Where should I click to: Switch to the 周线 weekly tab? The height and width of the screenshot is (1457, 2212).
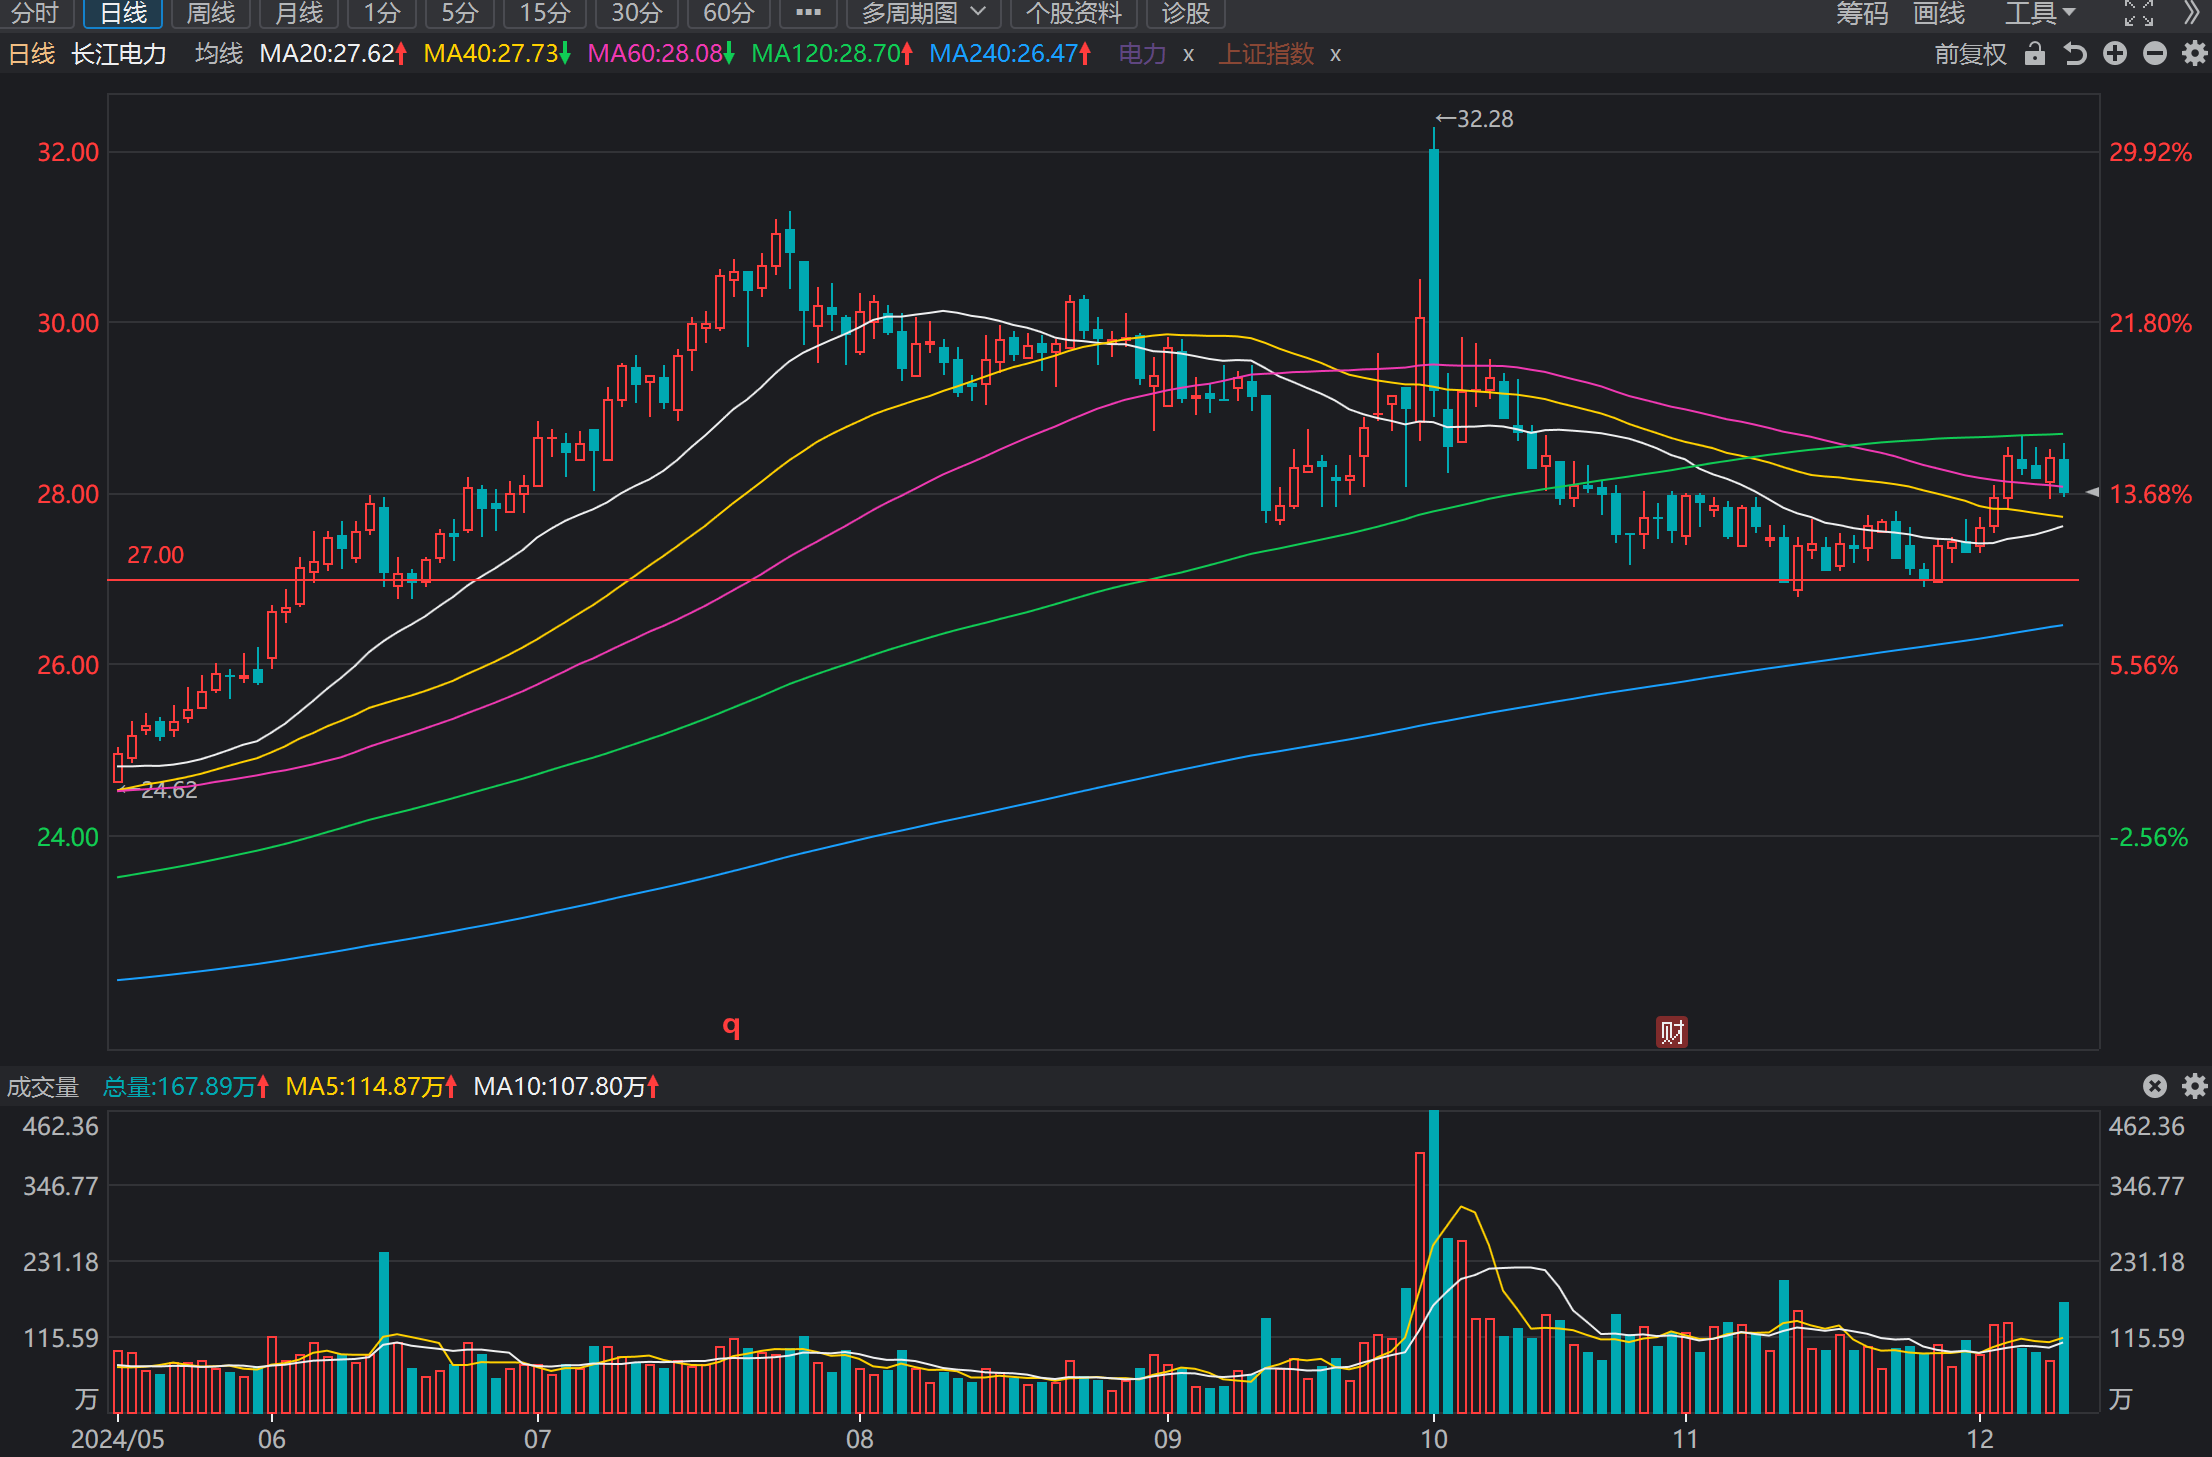pos(211,13)
